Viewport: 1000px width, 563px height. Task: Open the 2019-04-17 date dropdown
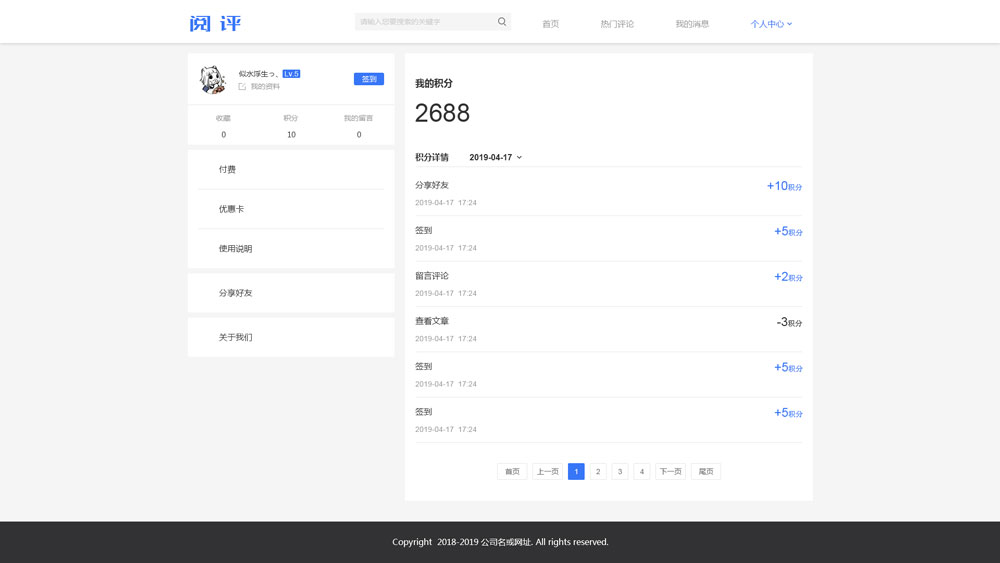(495, 158)
